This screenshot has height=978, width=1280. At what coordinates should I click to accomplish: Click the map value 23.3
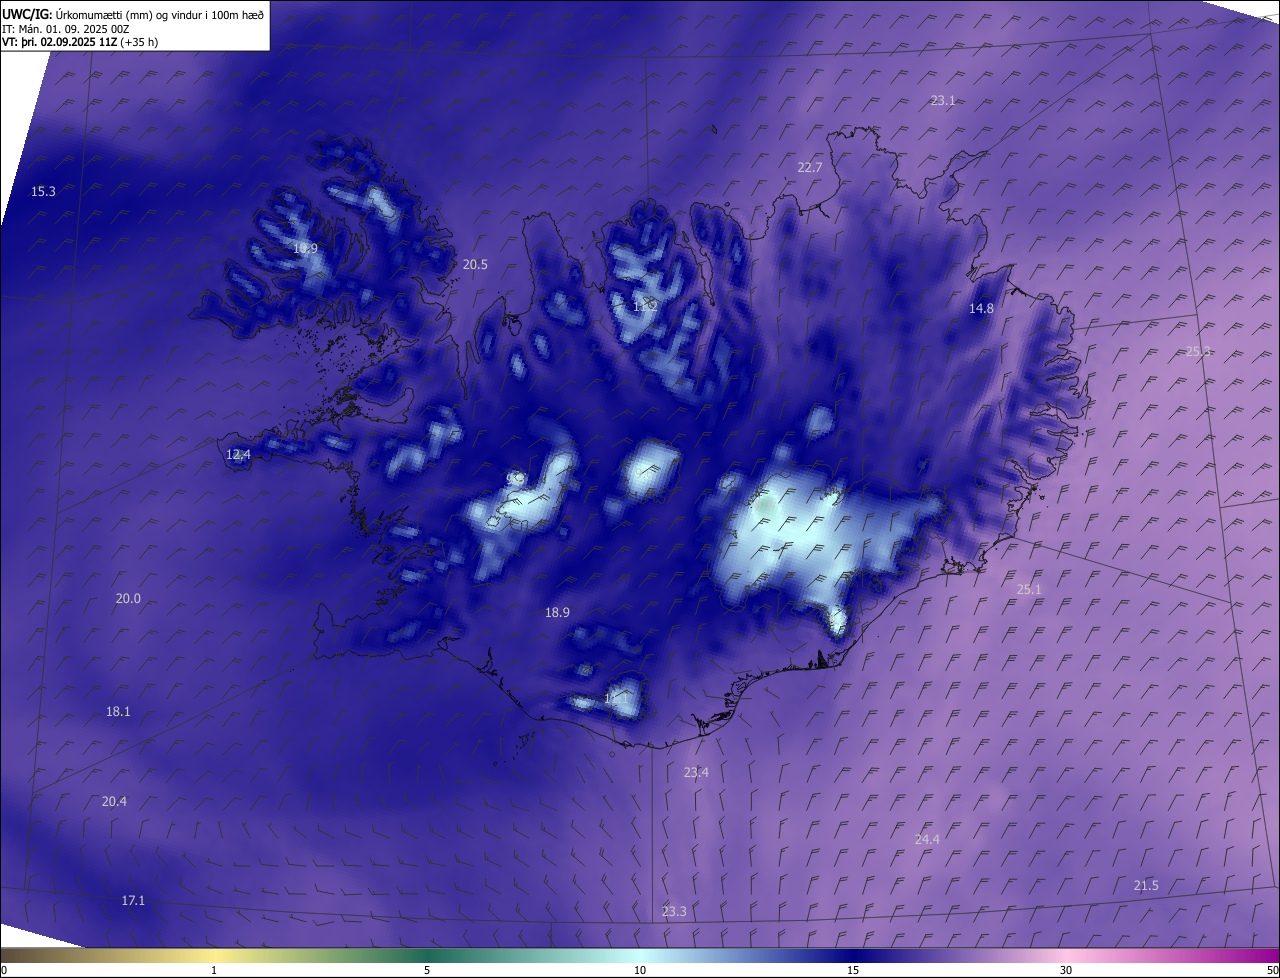point(674,911)
